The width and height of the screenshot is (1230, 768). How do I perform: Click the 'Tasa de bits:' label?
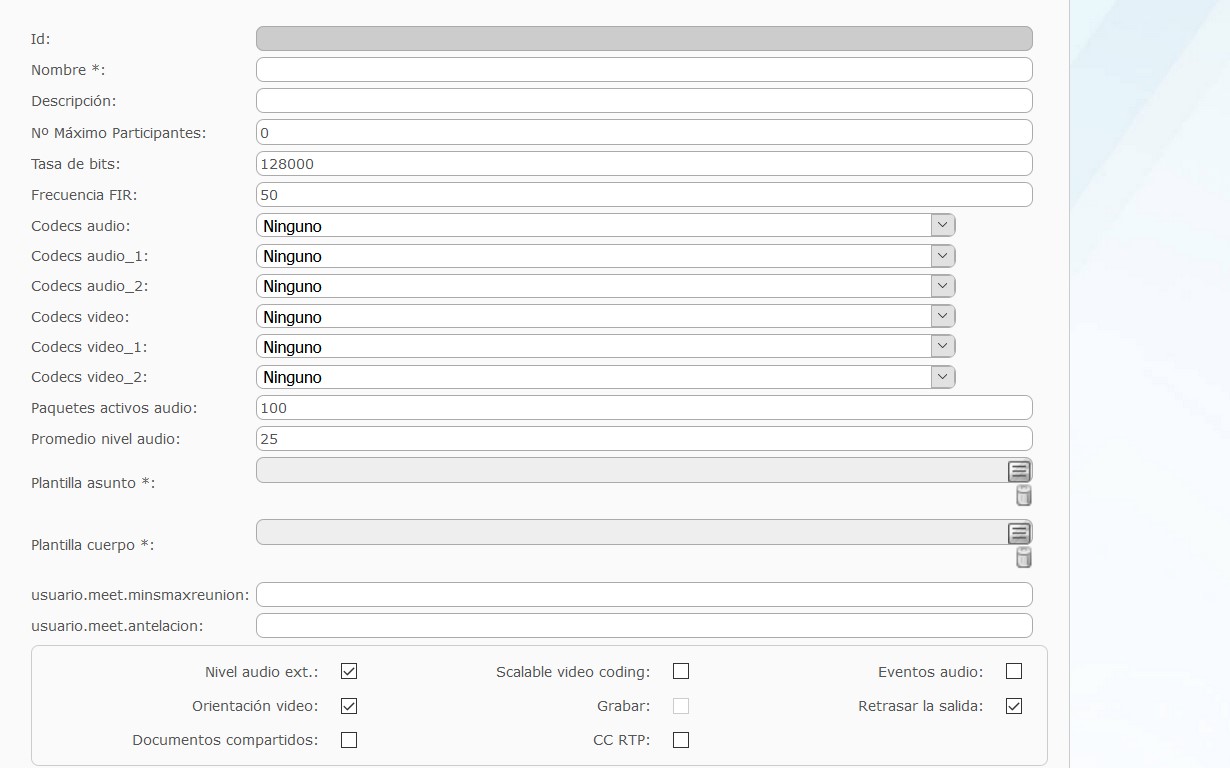click(x=76, y=164)
